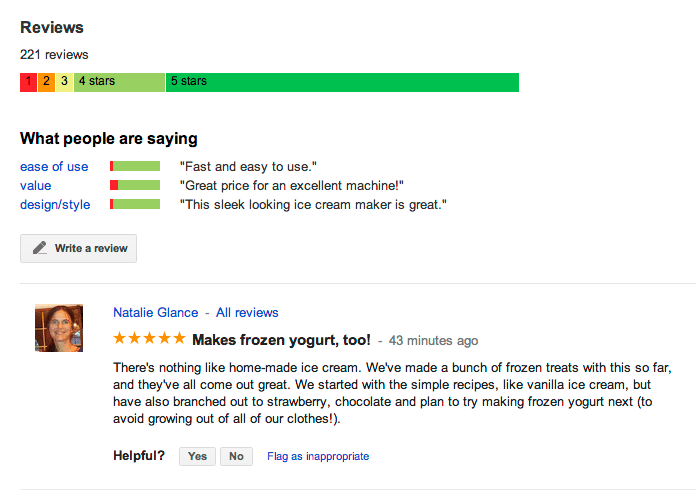Click the ease of use rating bar

pos(135,166)
